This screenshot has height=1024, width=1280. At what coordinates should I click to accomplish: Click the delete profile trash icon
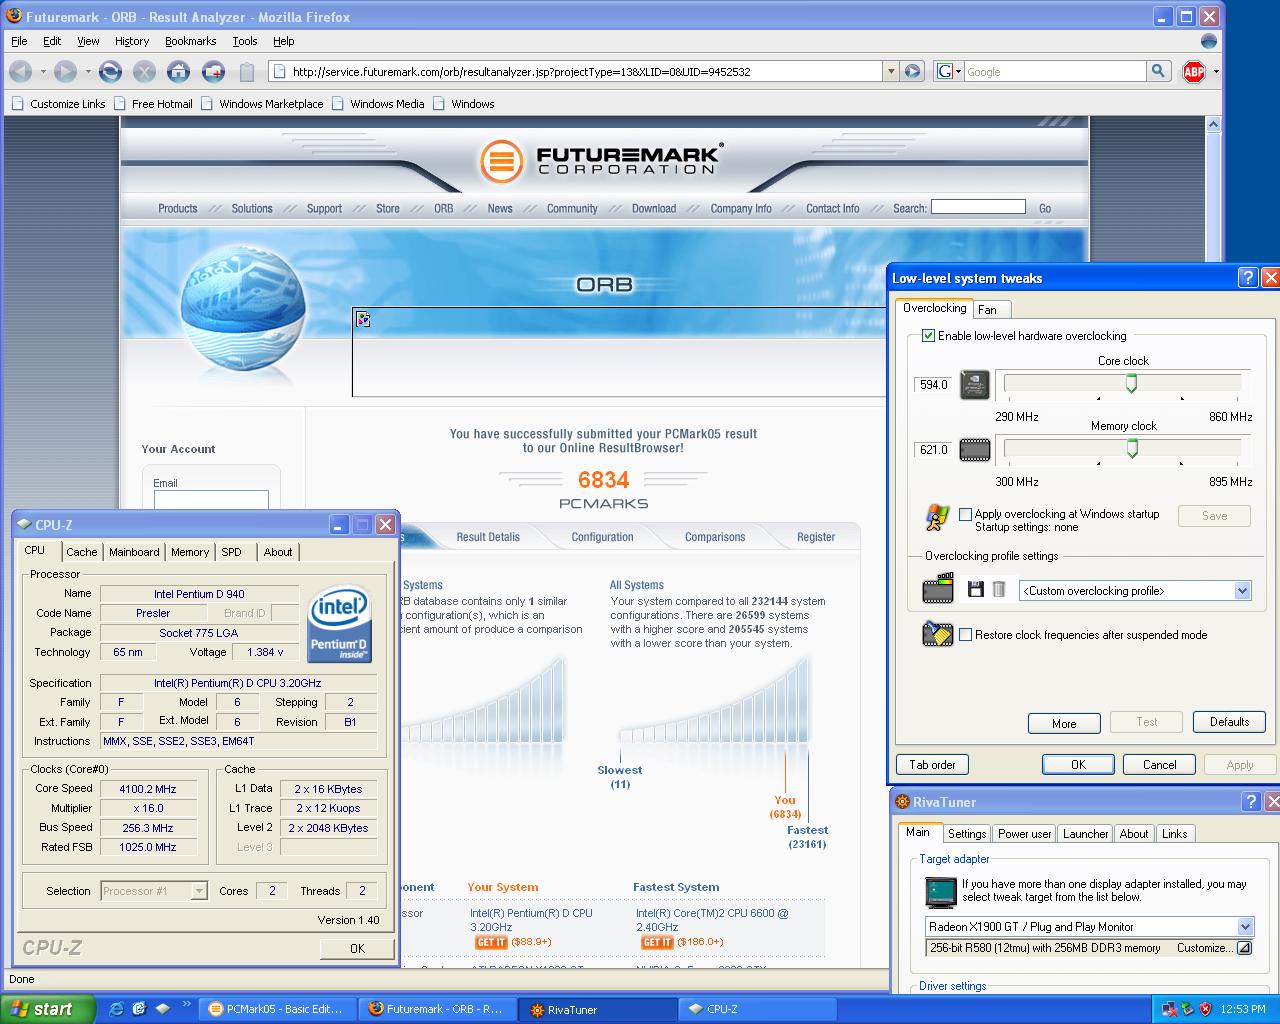point(998,590)
